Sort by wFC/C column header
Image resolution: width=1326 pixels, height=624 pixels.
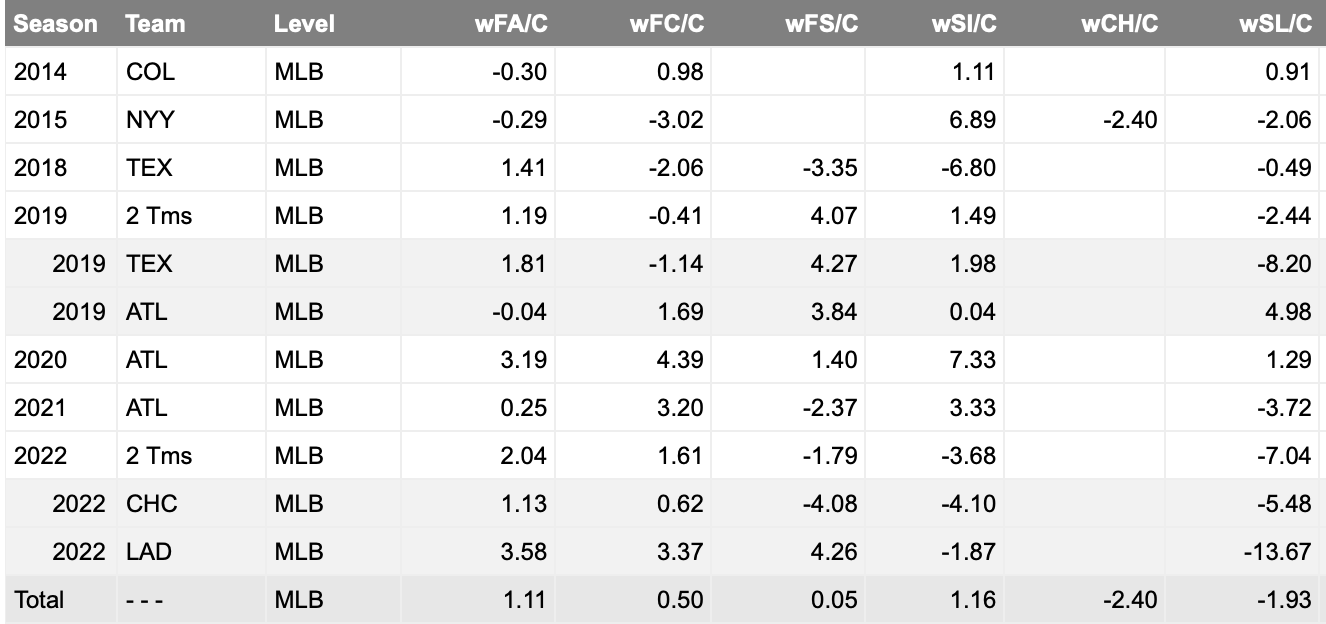(666, 24)
